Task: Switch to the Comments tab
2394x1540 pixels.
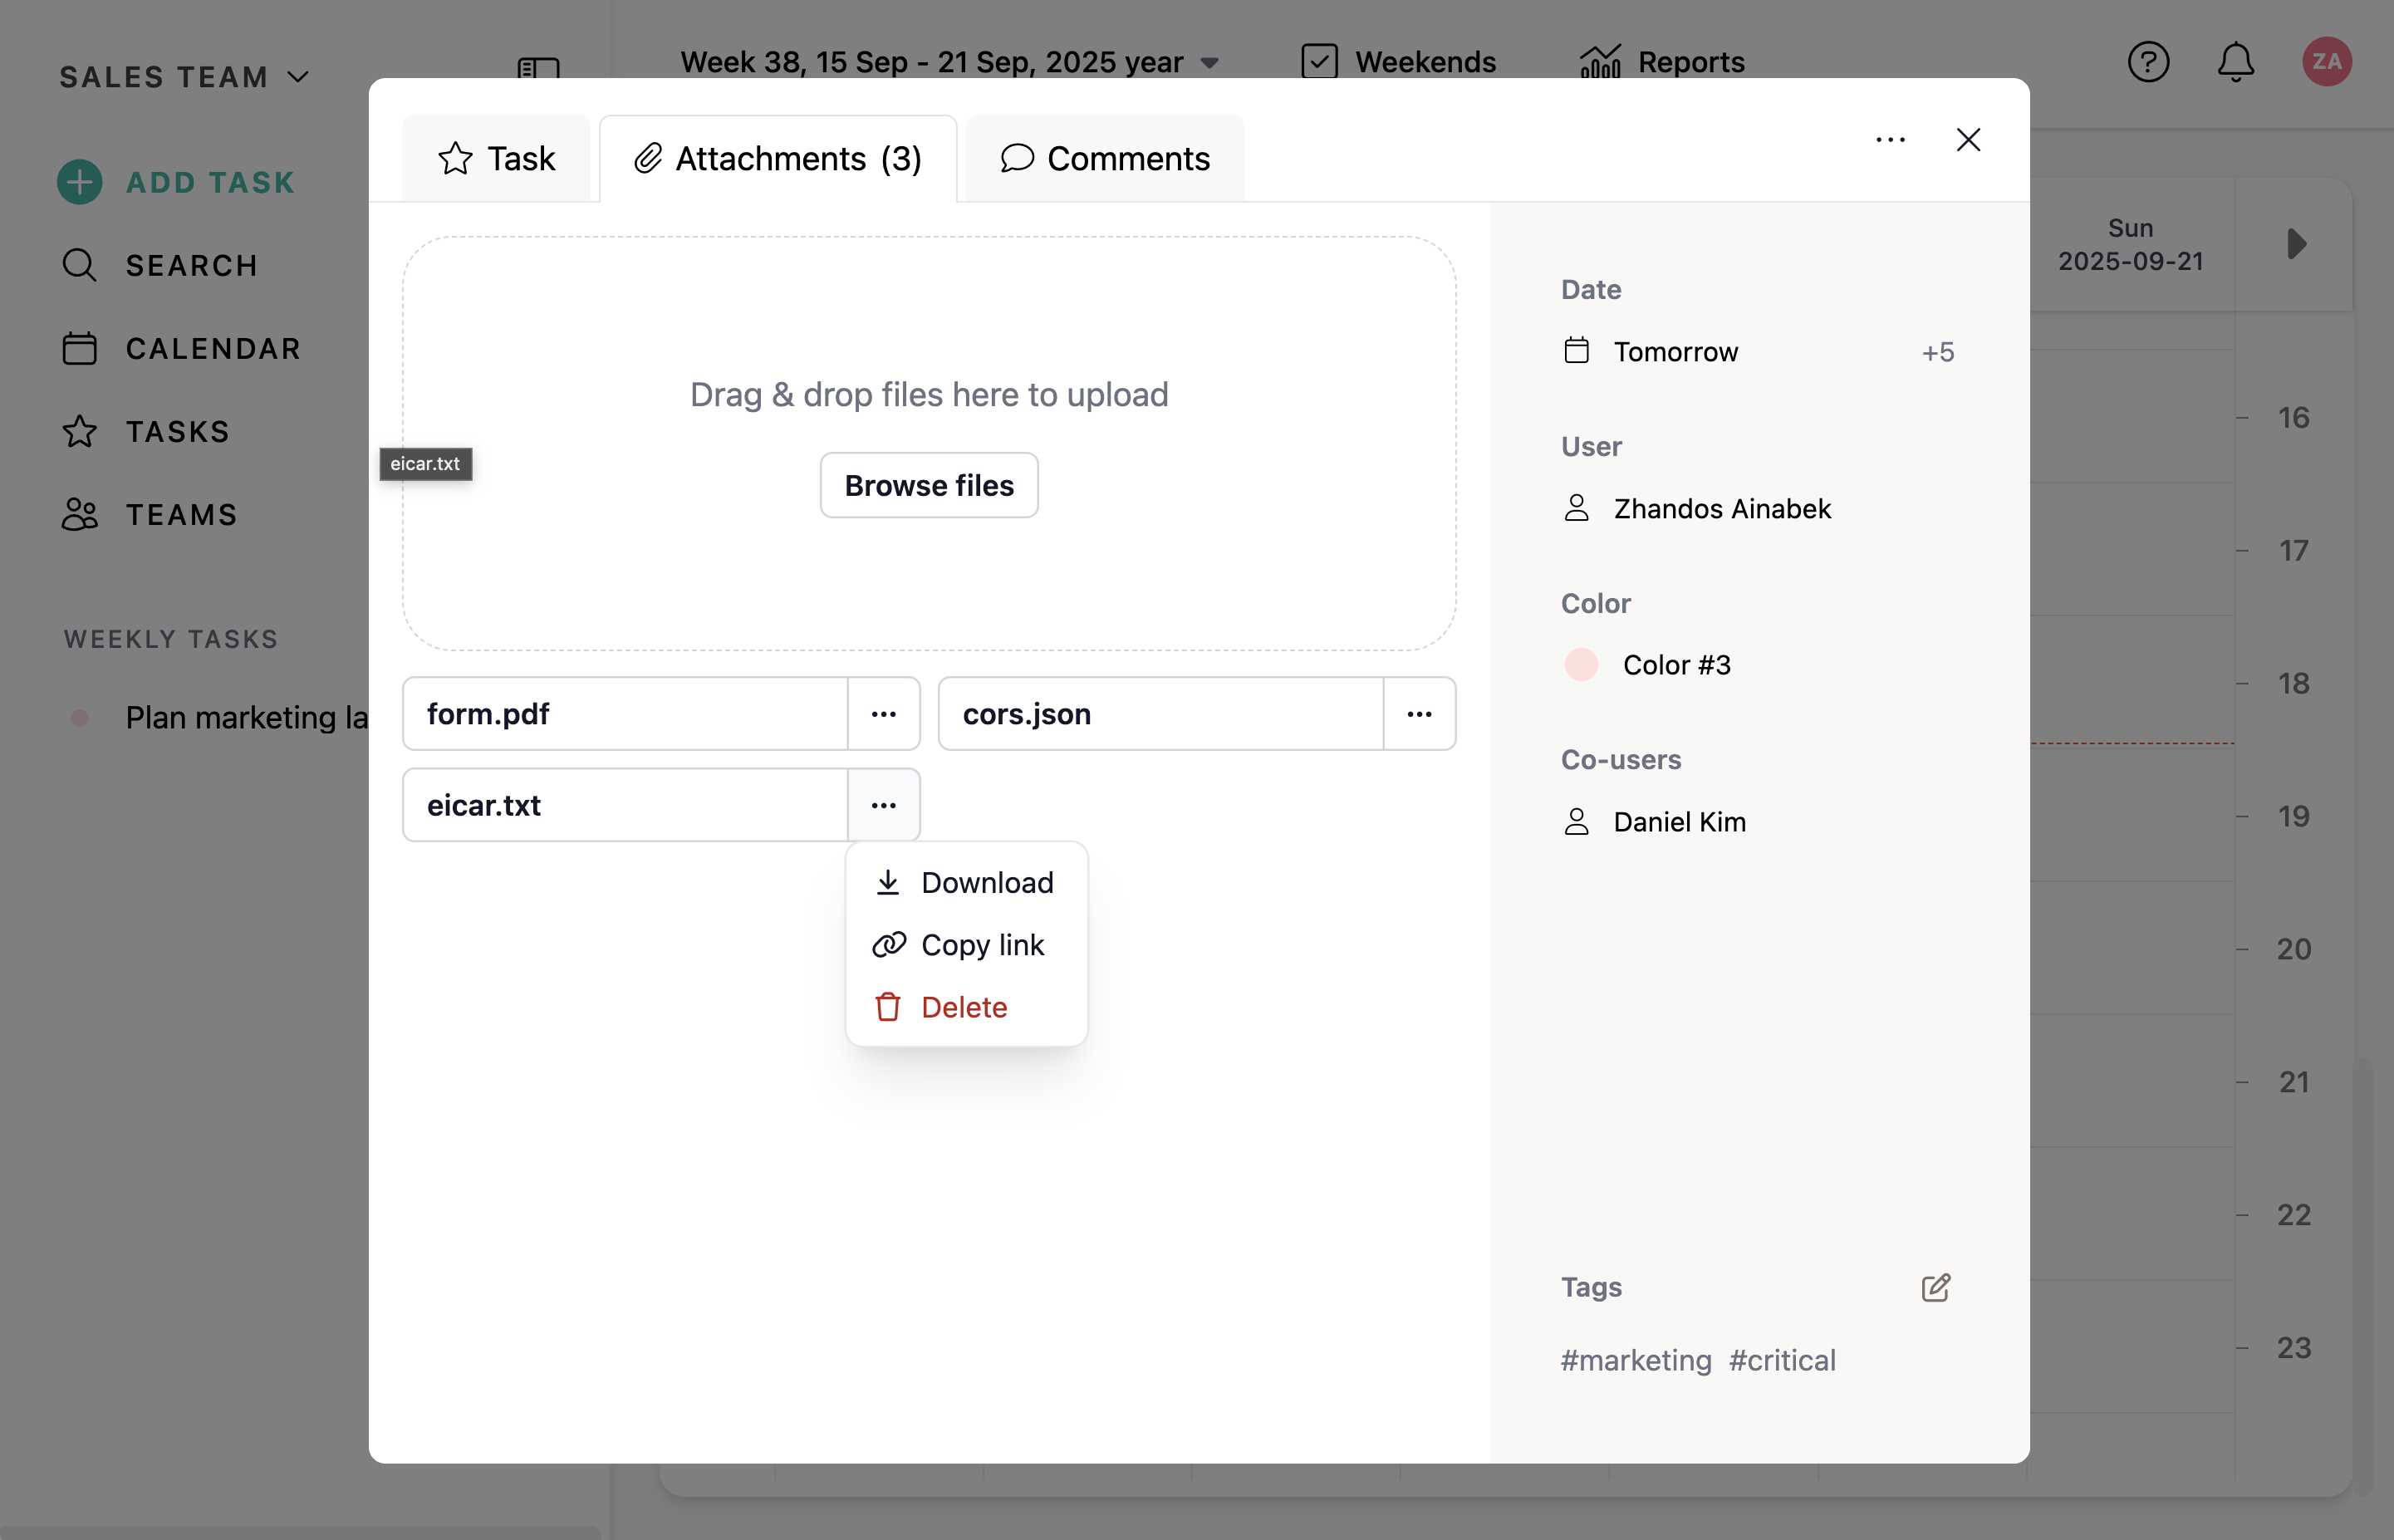Action: (1105, 159)
